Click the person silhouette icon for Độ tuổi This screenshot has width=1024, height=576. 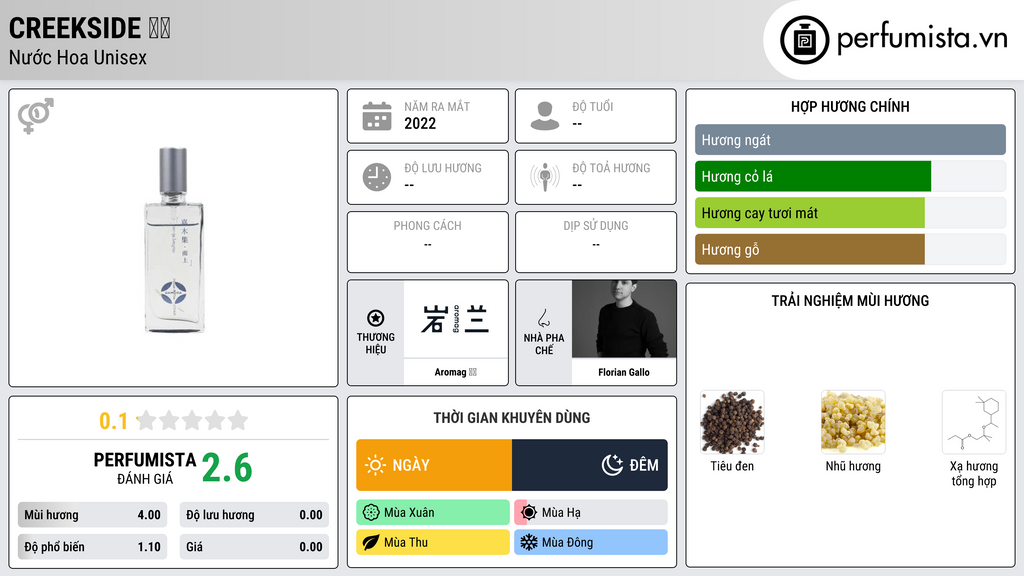click(545, 116)
